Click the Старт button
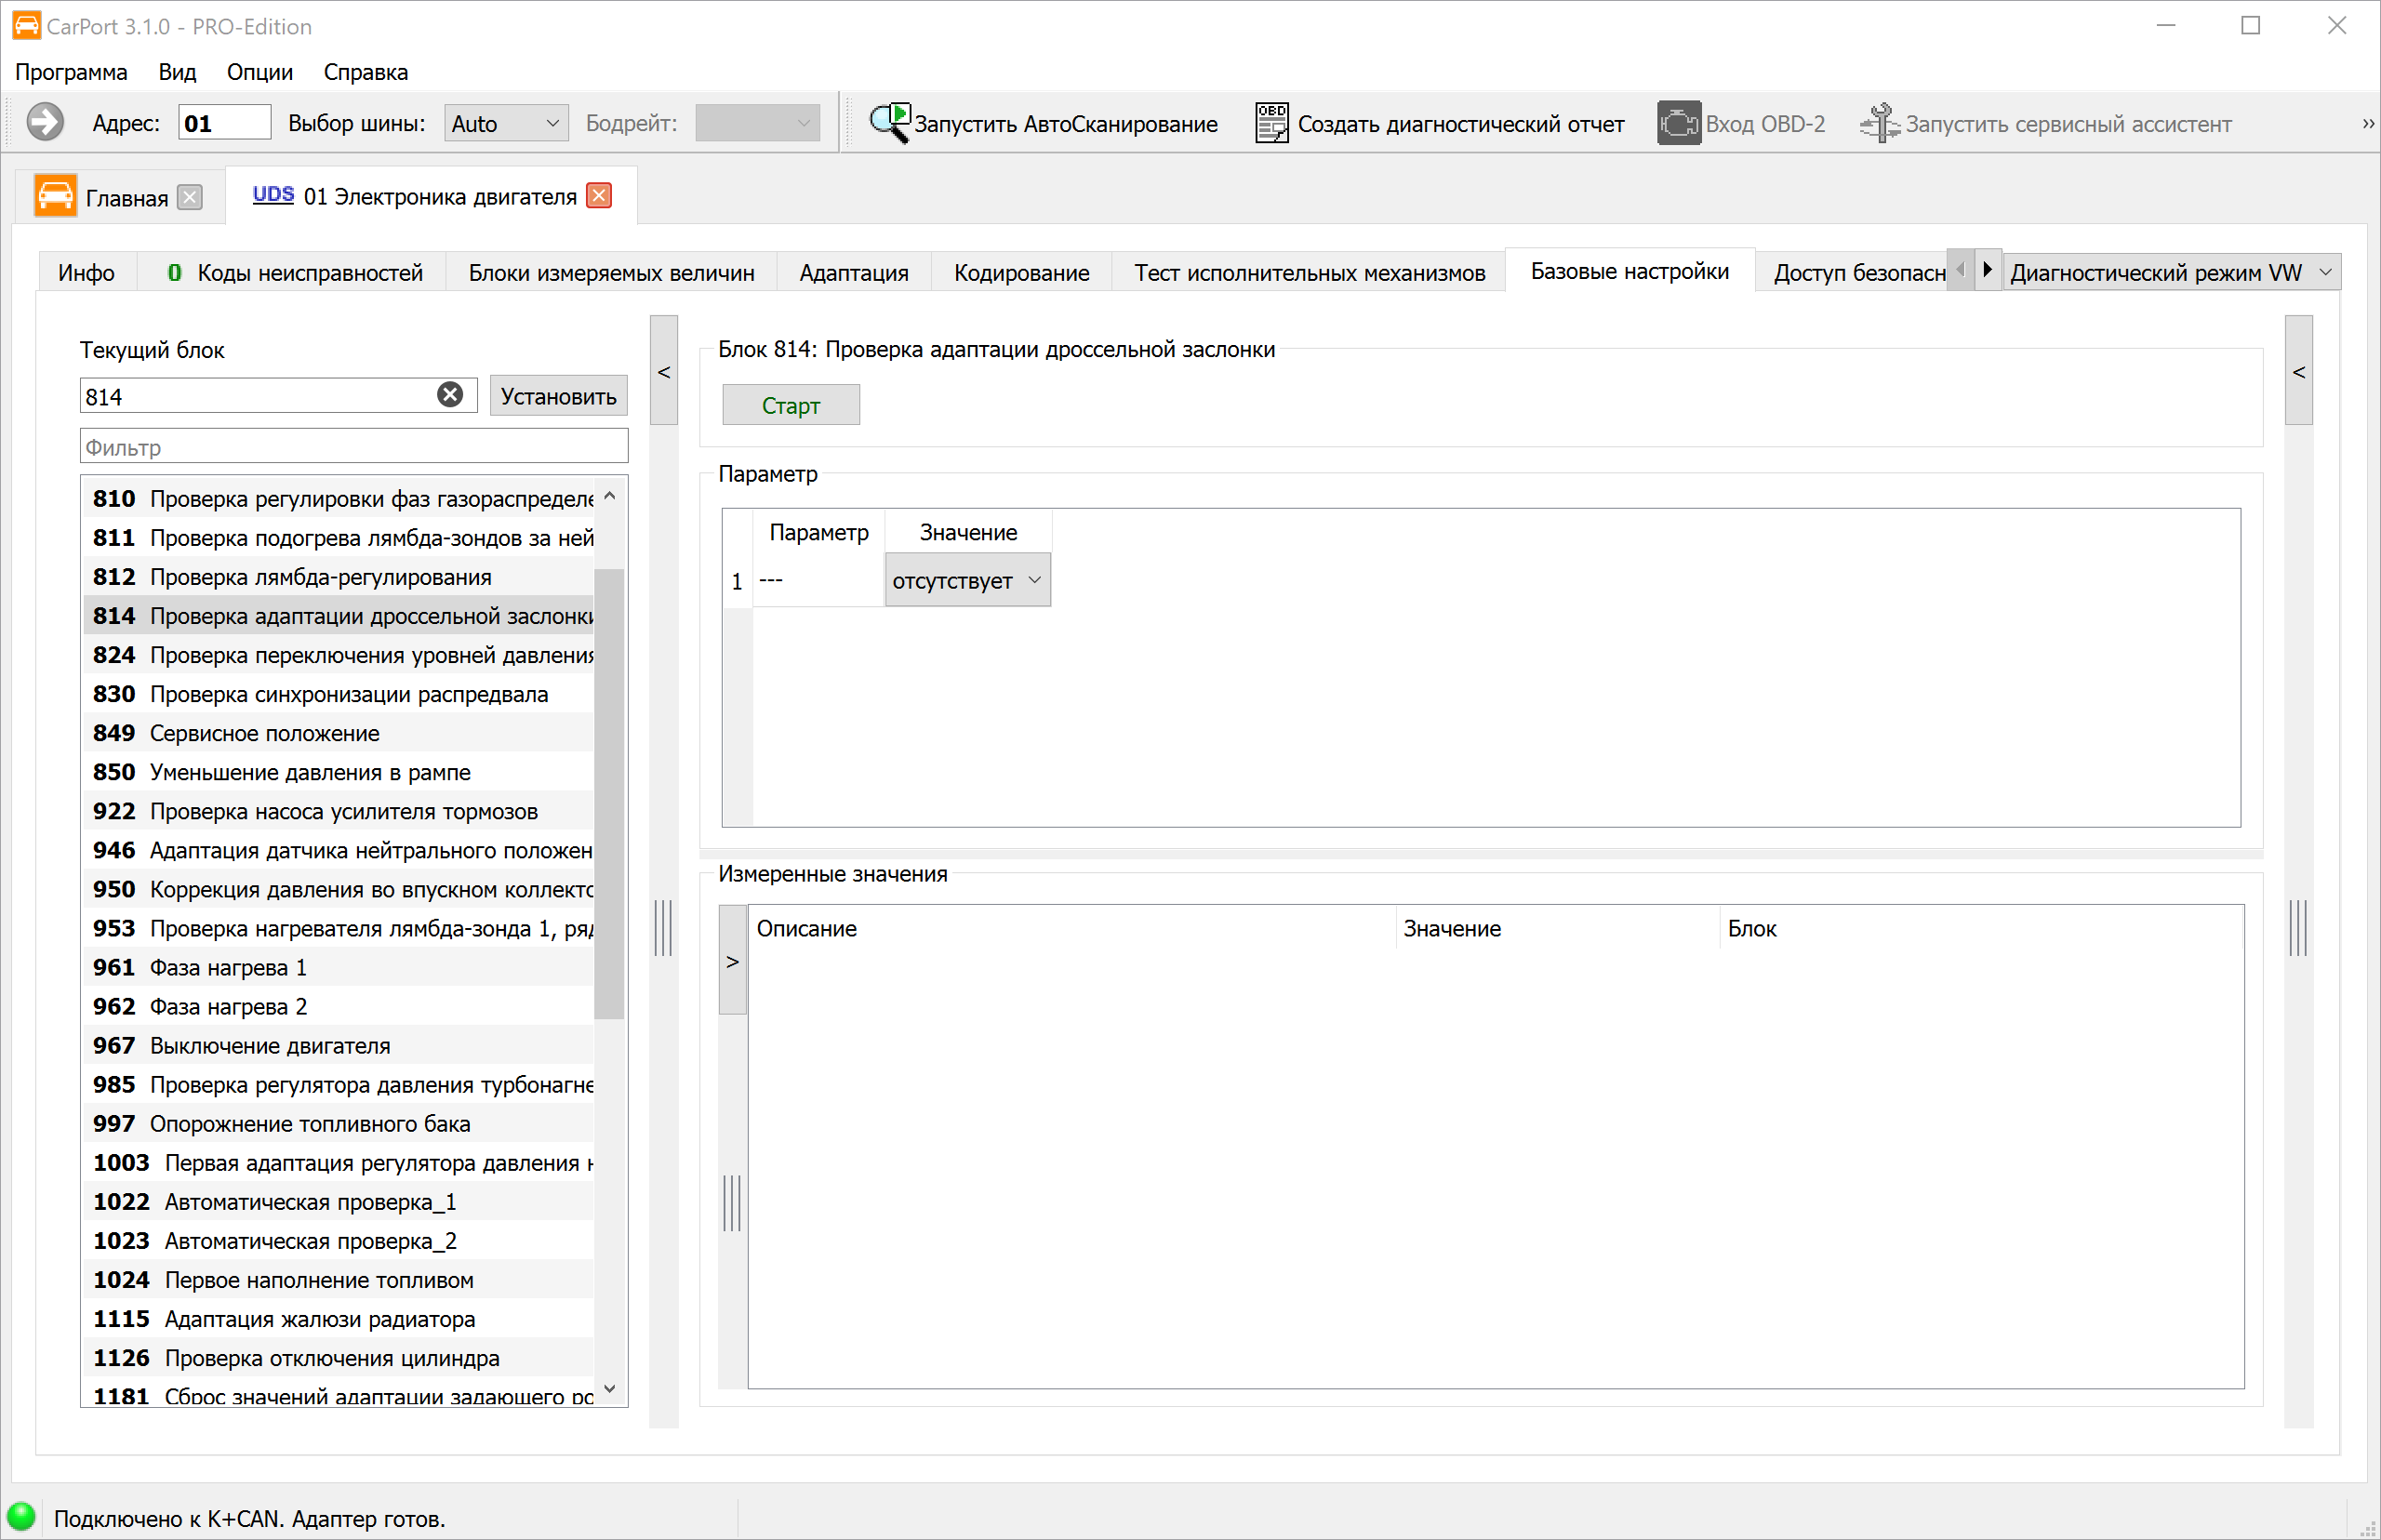 [x=790, y=405]
